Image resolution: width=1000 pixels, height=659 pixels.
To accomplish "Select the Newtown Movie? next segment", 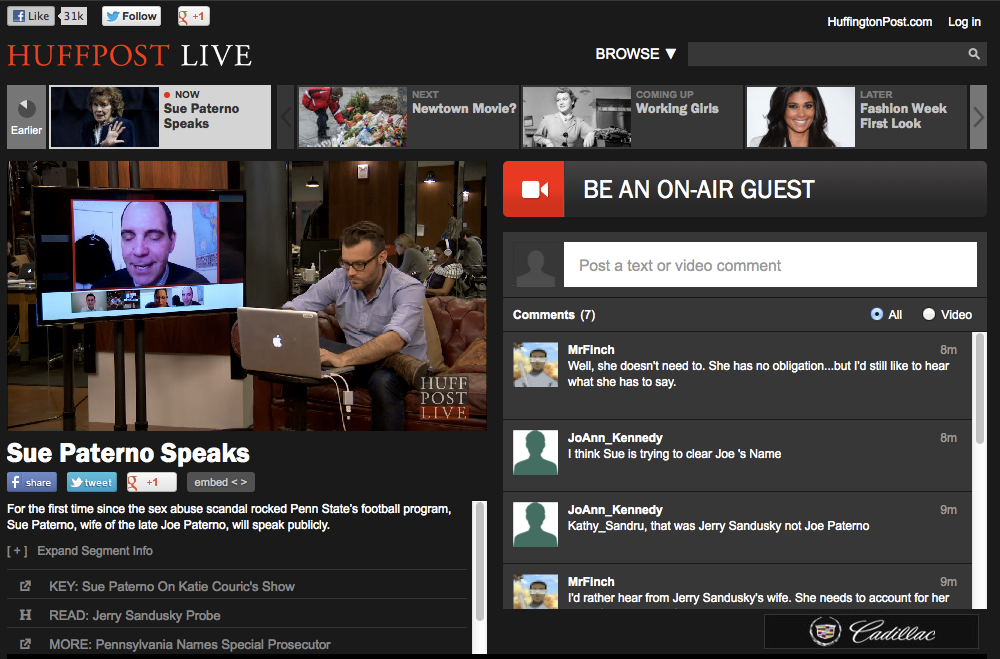I will point(408,117).
